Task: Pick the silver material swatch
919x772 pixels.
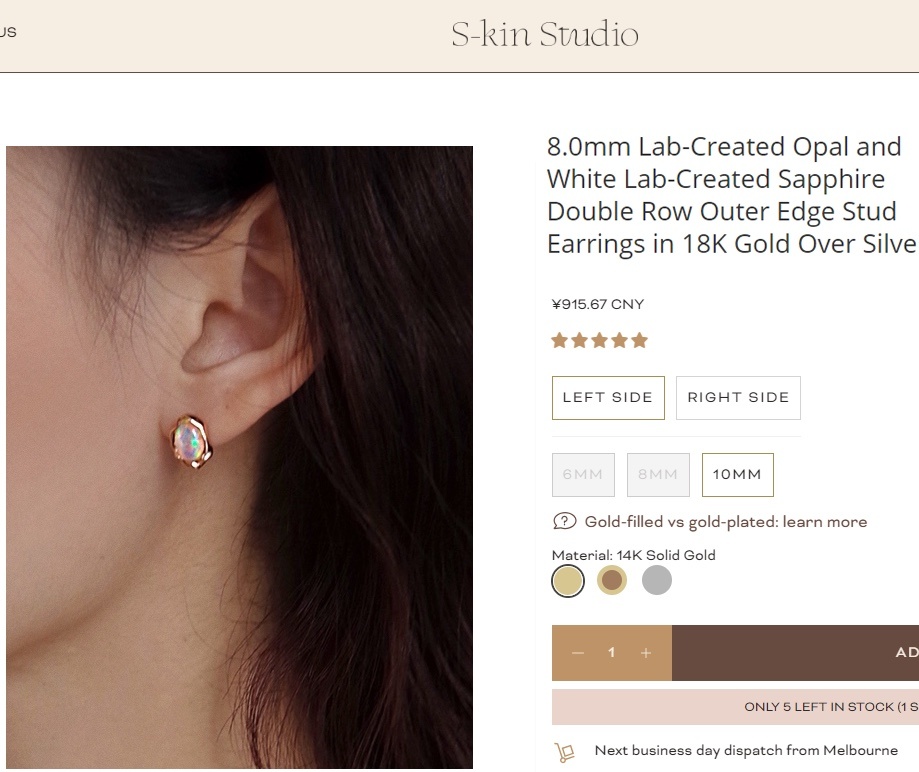Action: coord(656,580)
